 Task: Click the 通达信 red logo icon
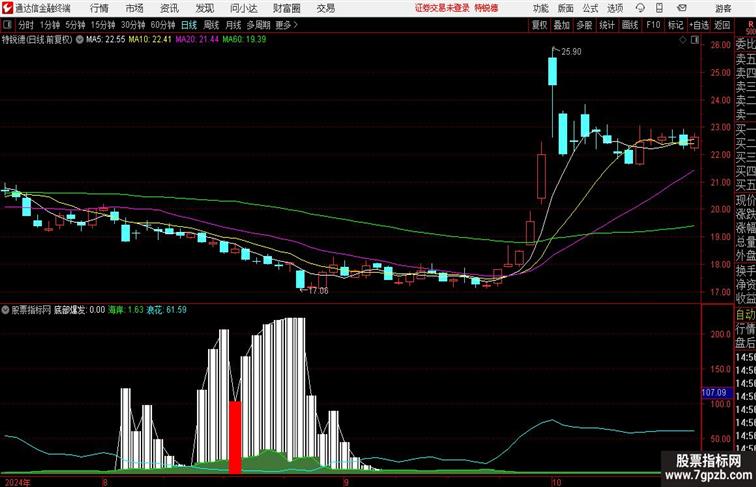click(x=7, y=8)
